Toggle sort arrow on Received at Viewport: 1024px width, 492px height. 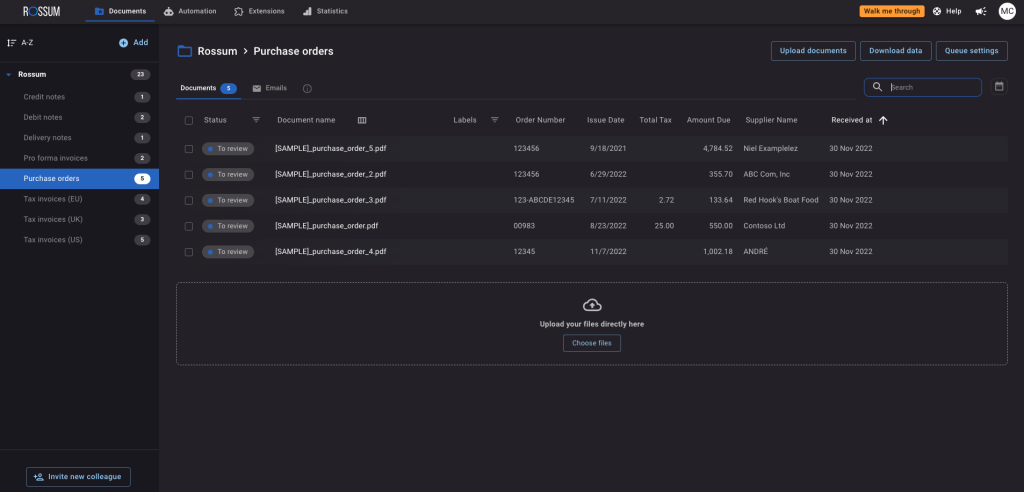883,120
